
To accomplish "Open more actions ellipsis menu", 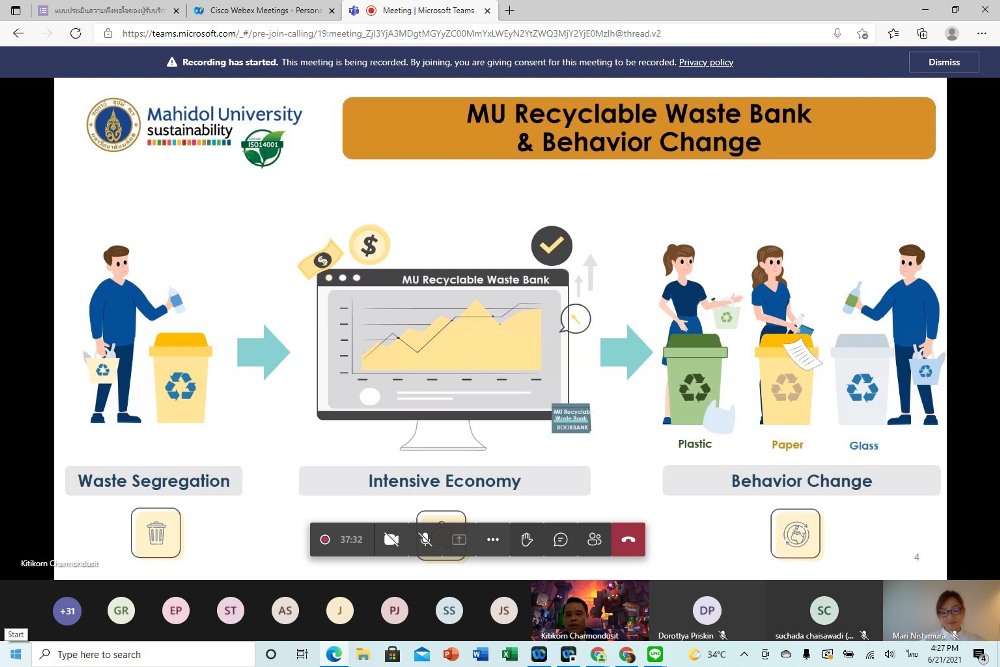I will [x=493, y=540].
